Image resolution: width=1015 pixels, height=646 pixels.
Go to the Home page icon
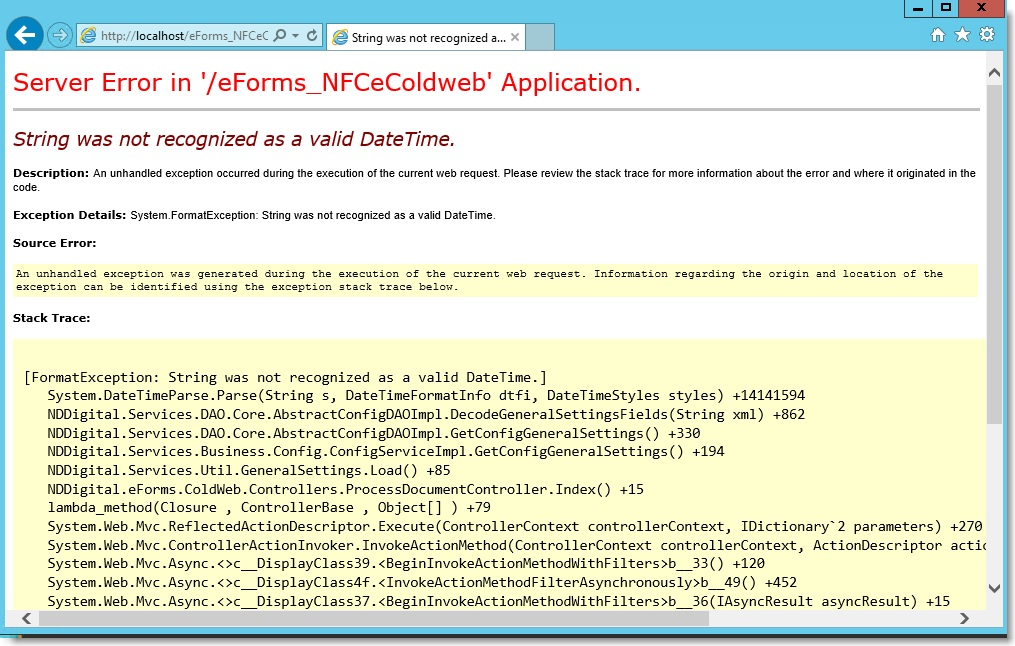click(x=938, y=35)
